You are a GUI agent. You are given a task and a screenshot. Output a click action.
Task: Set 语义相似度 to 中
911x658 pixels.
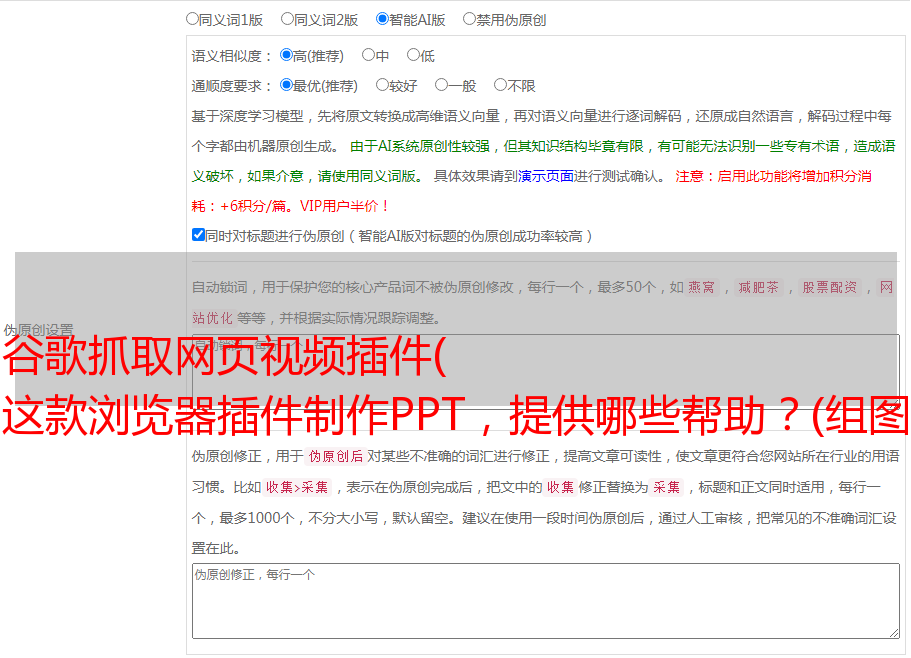click(368, 55)
